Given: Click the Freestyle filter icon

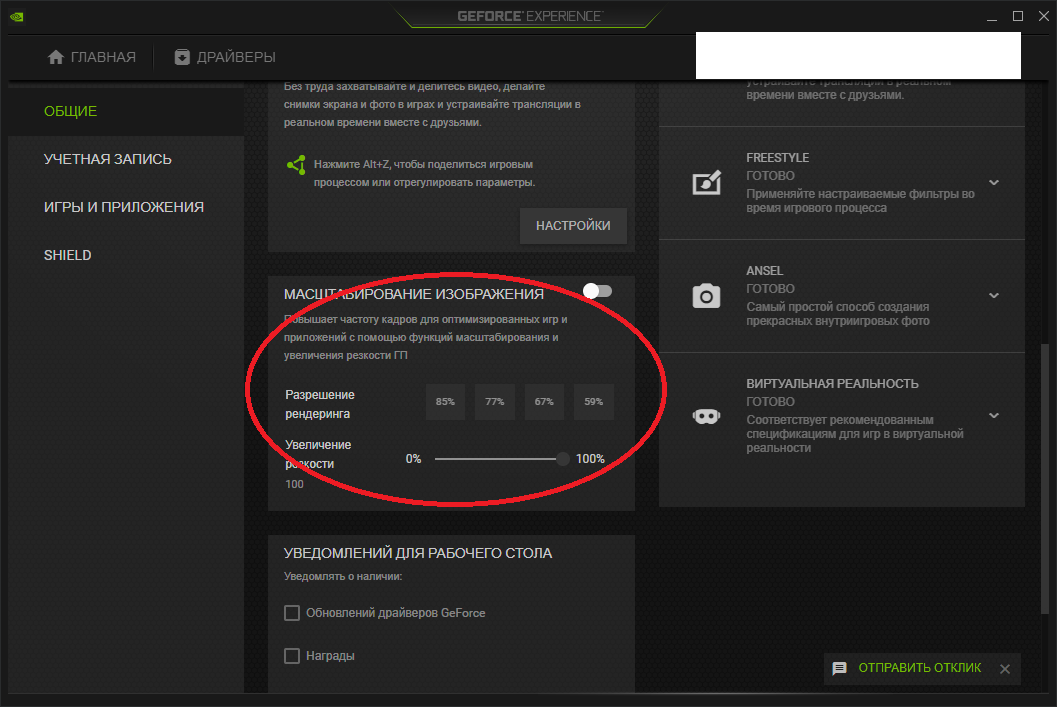Looking at the screenshot, I should [x=706, y=183].
